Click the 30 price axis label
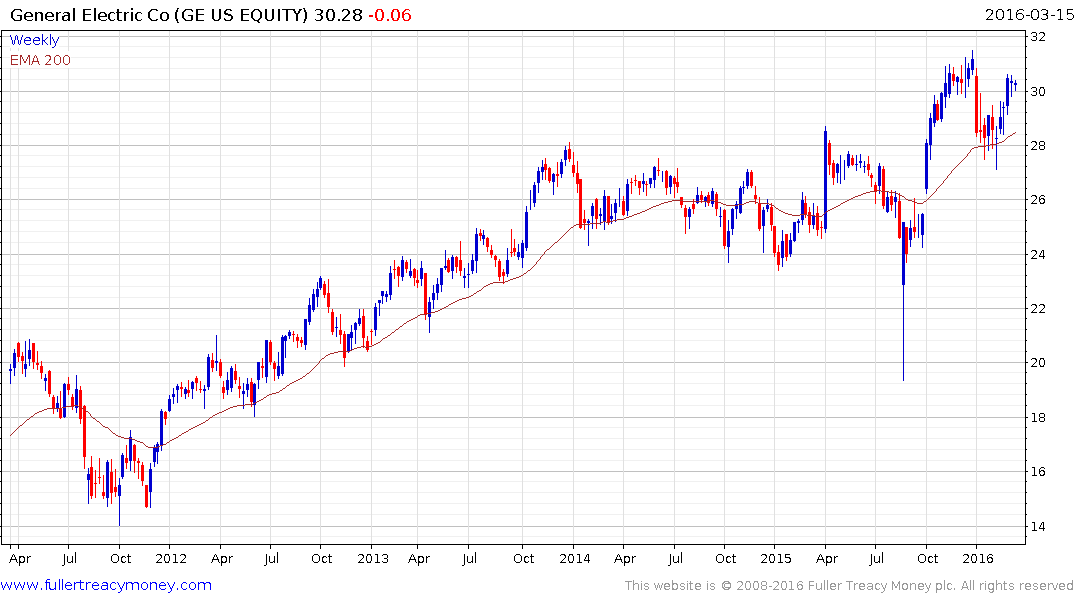Image resolution: width=1075 pixels, height=600 pixels. (1038, 91)
